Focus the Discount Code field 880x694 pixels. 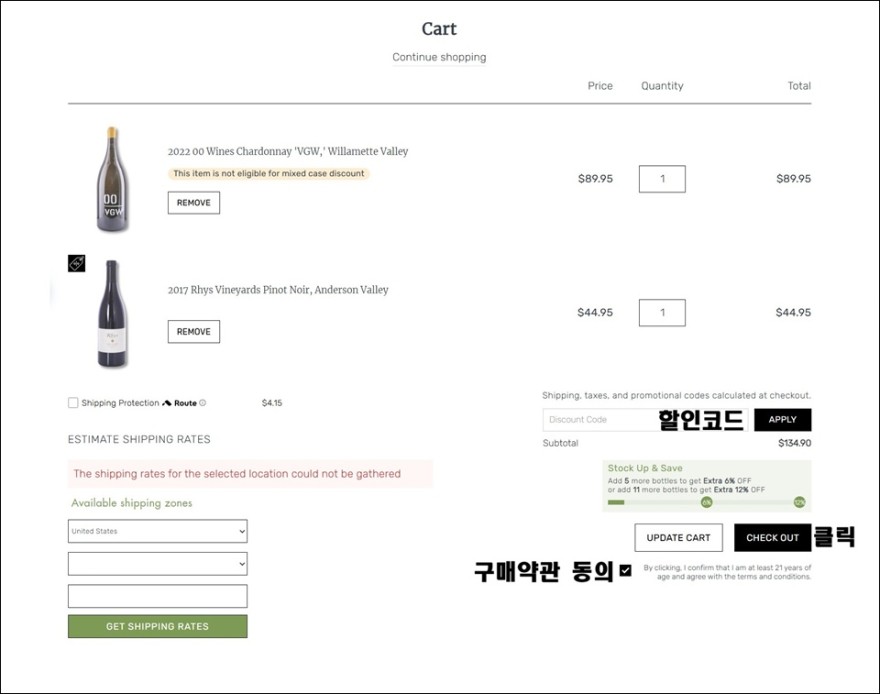pyautogui.click(x=645, y=420)
